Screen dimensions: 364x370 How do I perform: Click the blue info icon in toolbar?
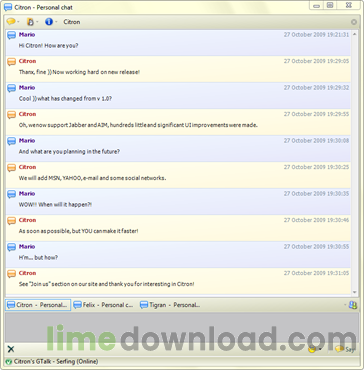tap(49, 22)
